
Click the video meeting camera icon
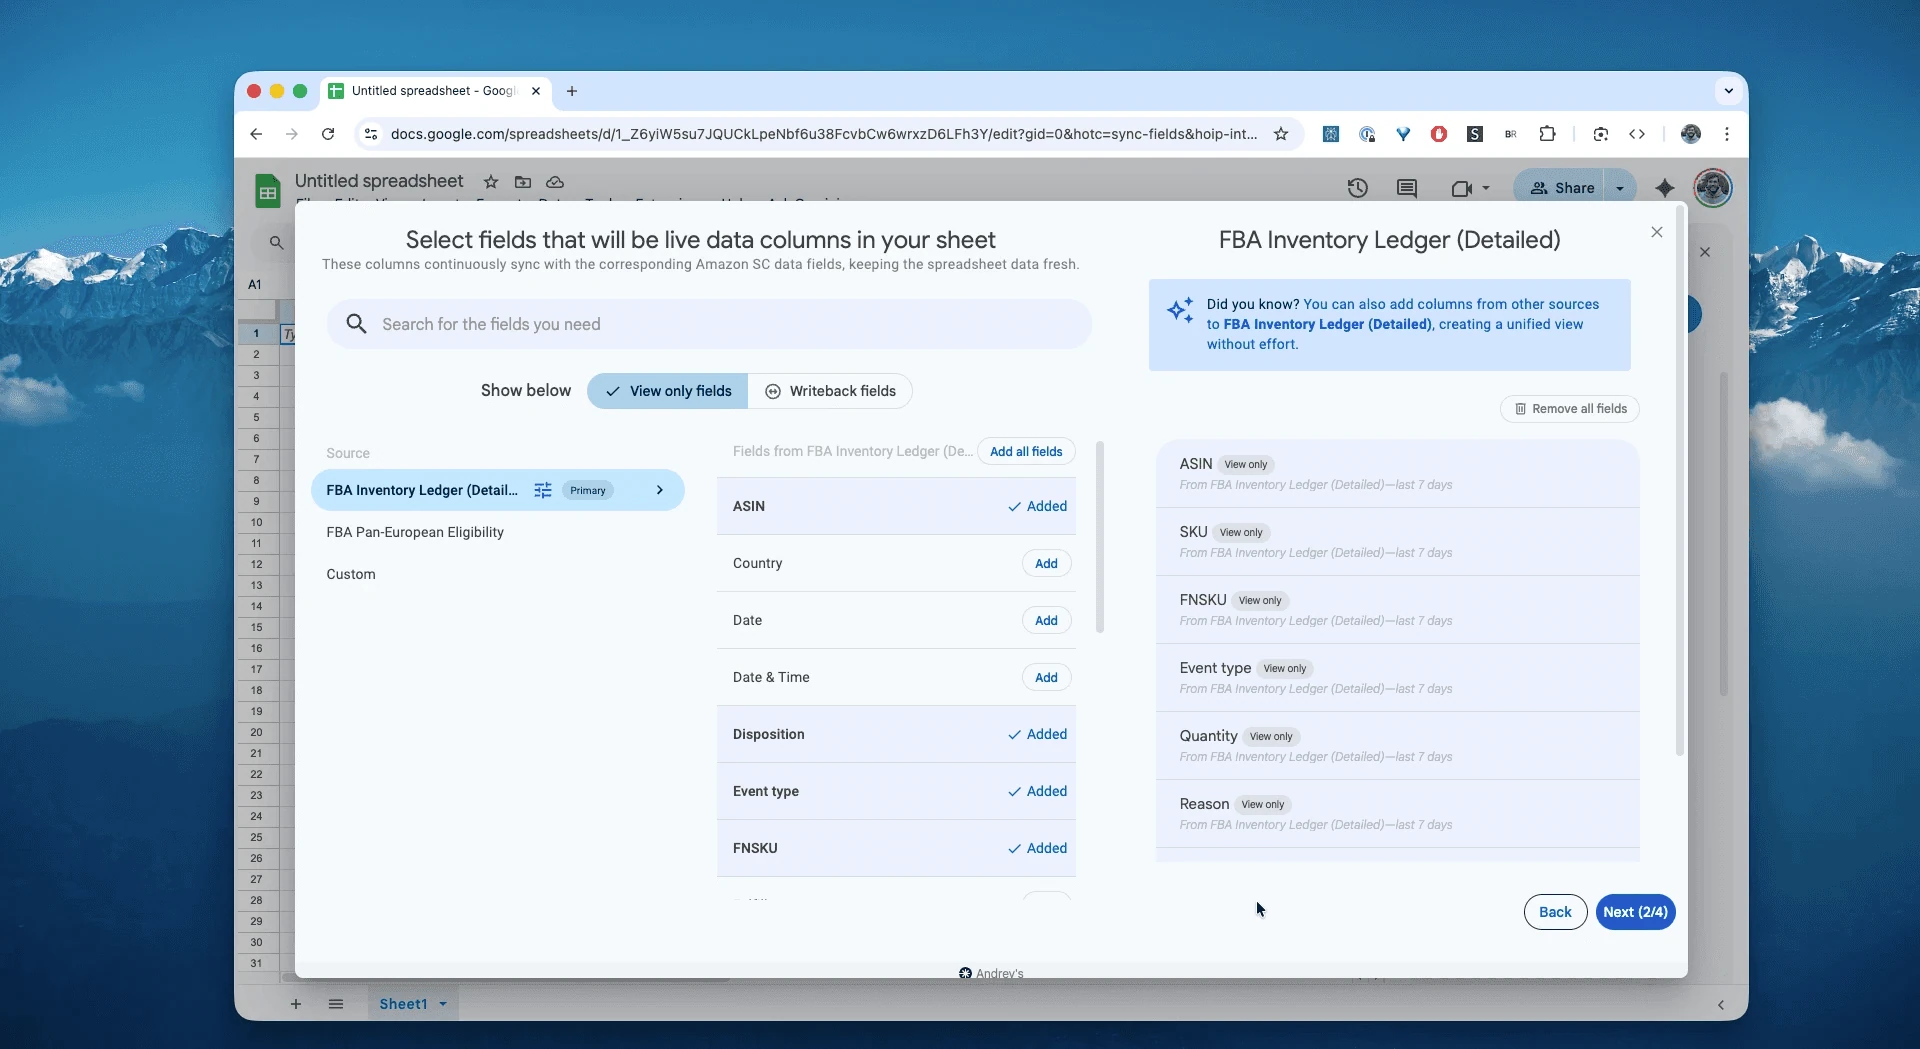tap(1461, 188)
